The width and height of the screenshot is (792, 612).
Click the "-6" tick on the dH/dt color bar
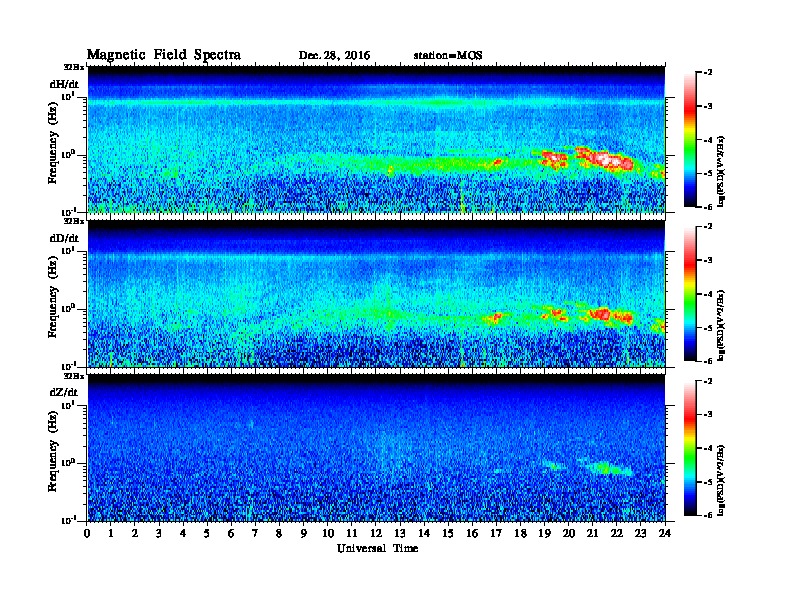pos(708,207)
